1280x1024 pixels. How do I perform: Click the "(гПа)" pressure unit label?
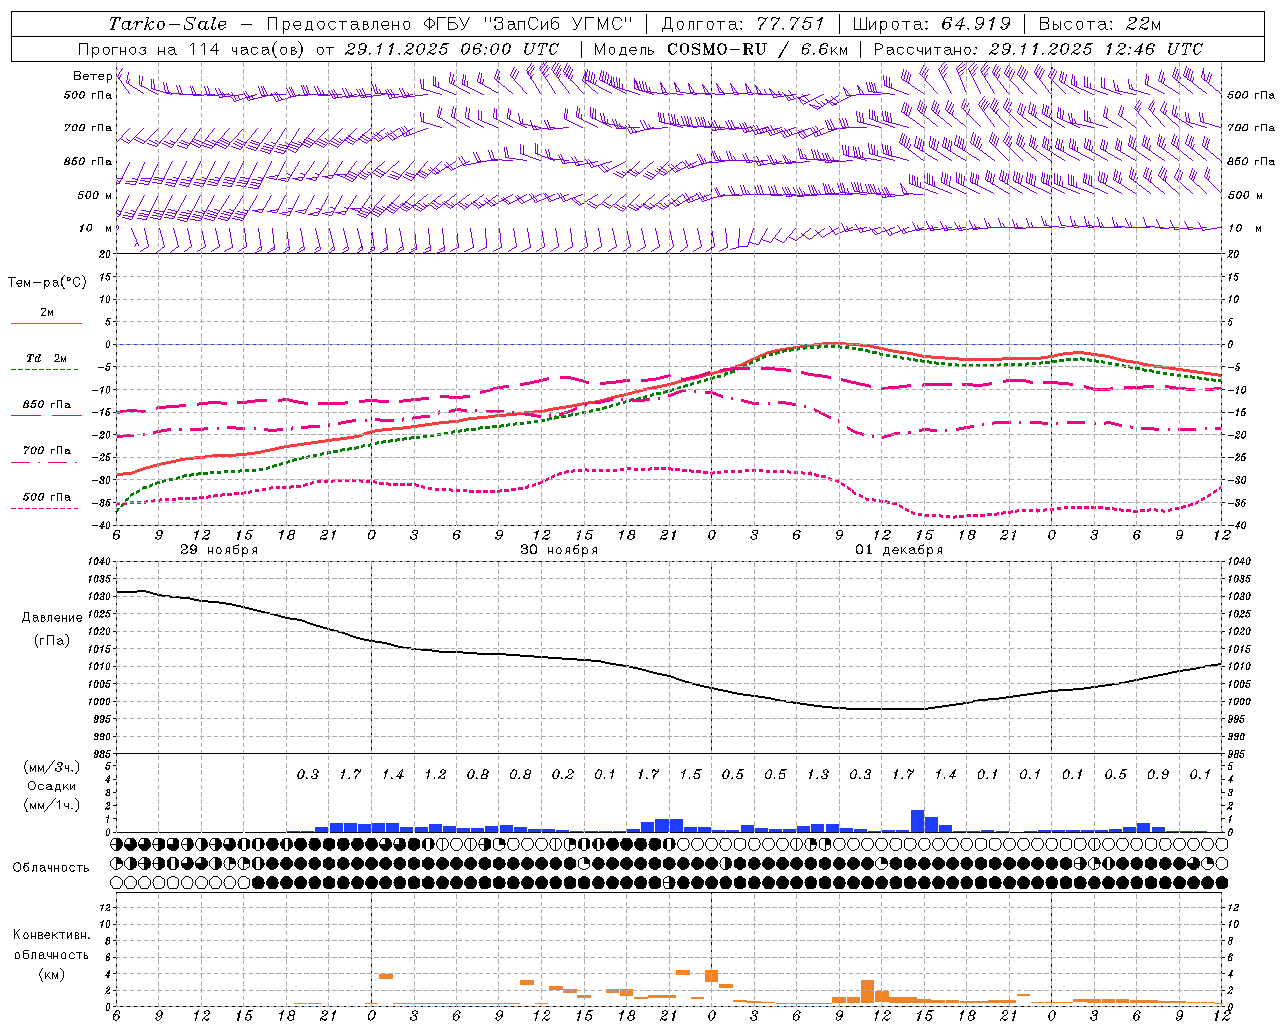pos(52,640)
